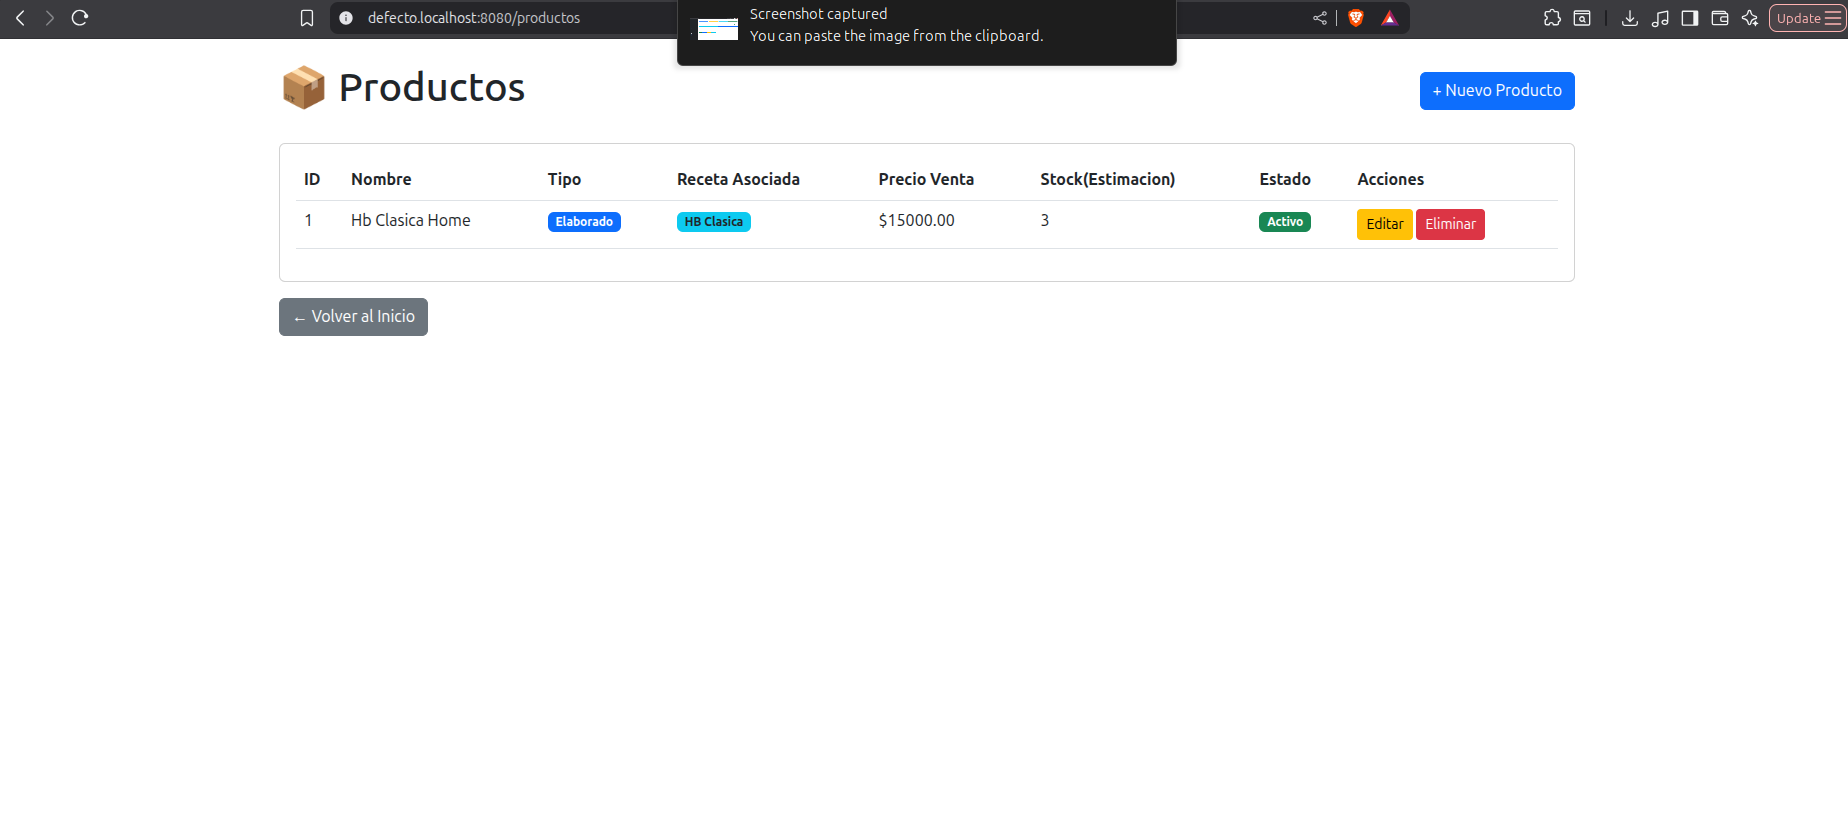Open the share icon in address bar
The image size is (1848, 832).
[1320, 18]
